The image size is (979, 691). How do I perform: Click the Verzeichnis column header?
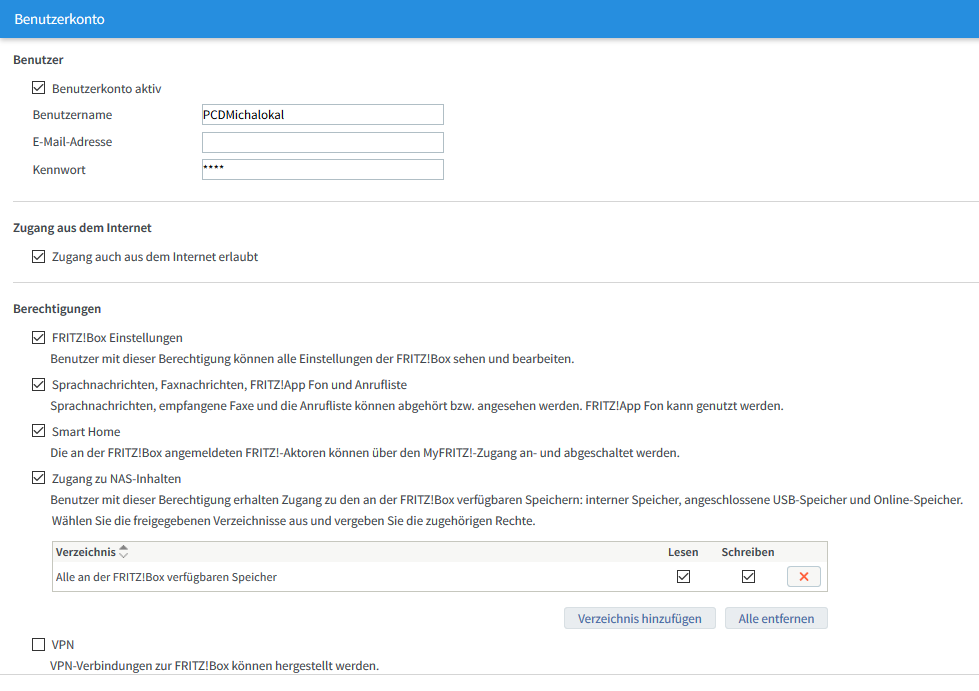tap(85, 552)
